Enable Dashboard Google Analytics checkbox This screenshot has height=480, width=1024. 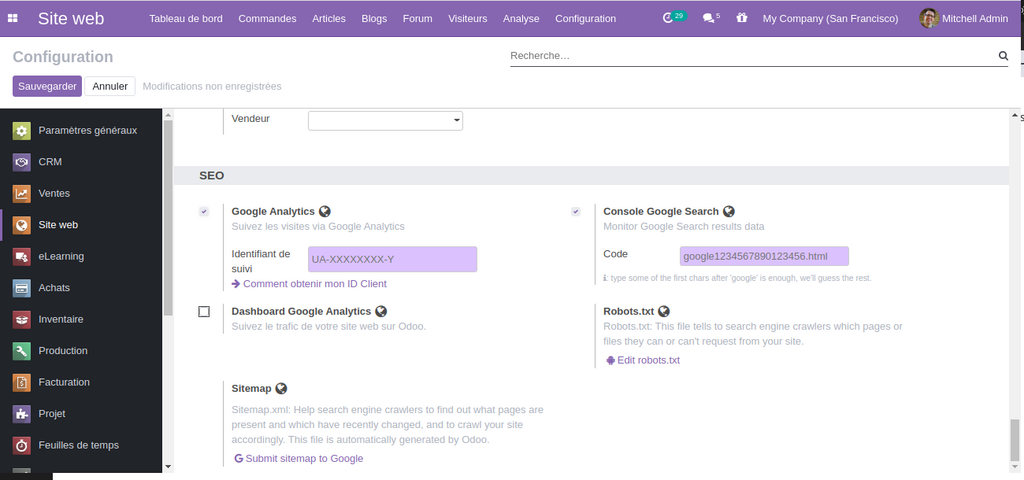(x=204, y=312)
